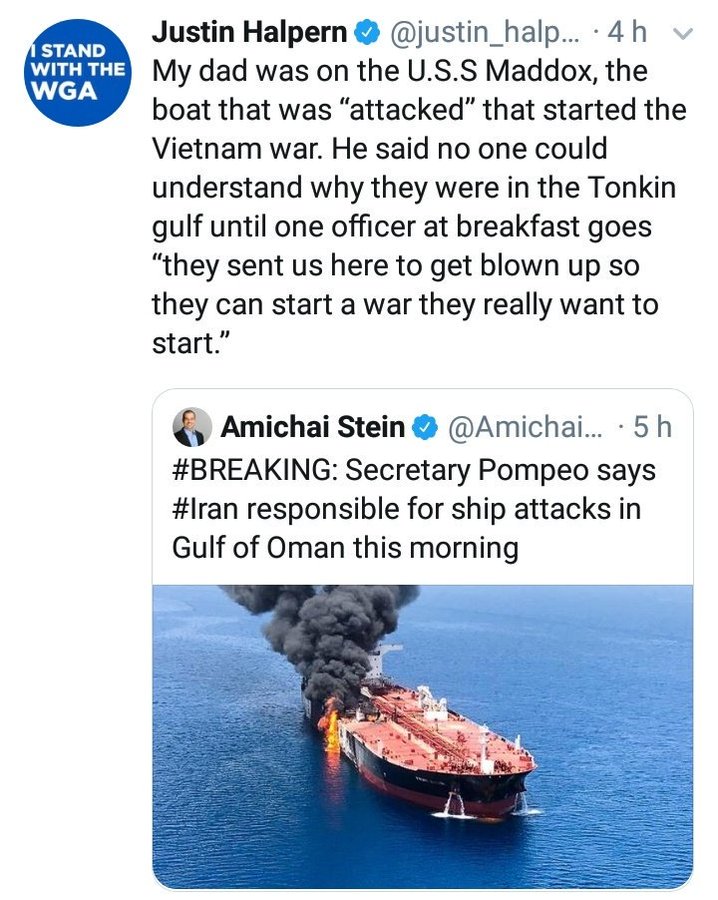Image resolution: width=718 pixels, height=900 pixels.
Task: Expand the tweet options chevron menu
Action: pyautogui.click(x=685, y=34)
